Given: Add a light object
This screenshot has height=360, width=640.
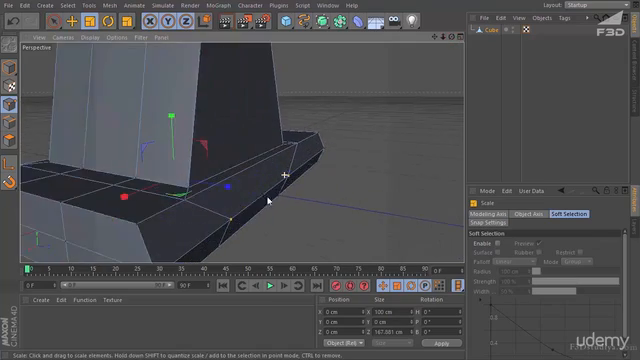Looking at the screenshot, I should pyautogui.click(x=412, y=21).
